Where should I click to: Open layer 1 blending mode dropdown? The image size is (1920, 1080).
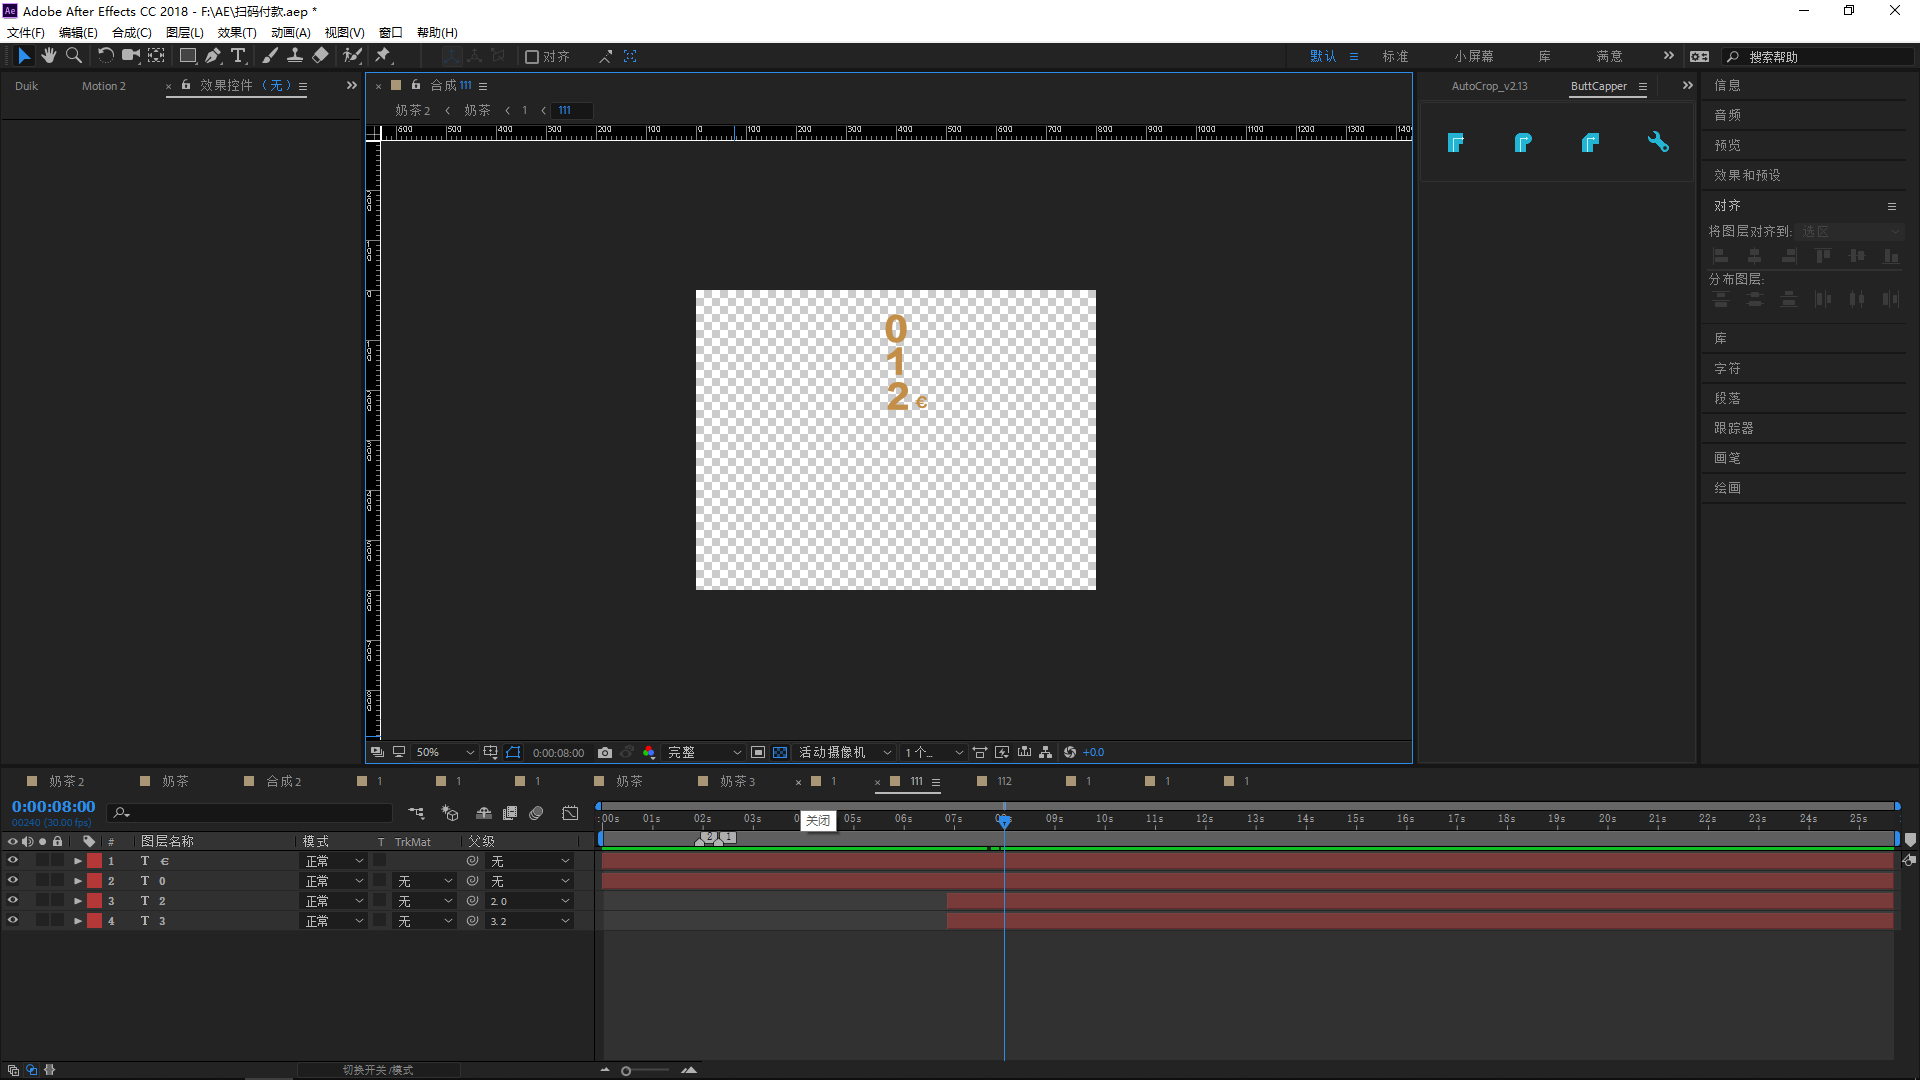[x=334, y=861]
